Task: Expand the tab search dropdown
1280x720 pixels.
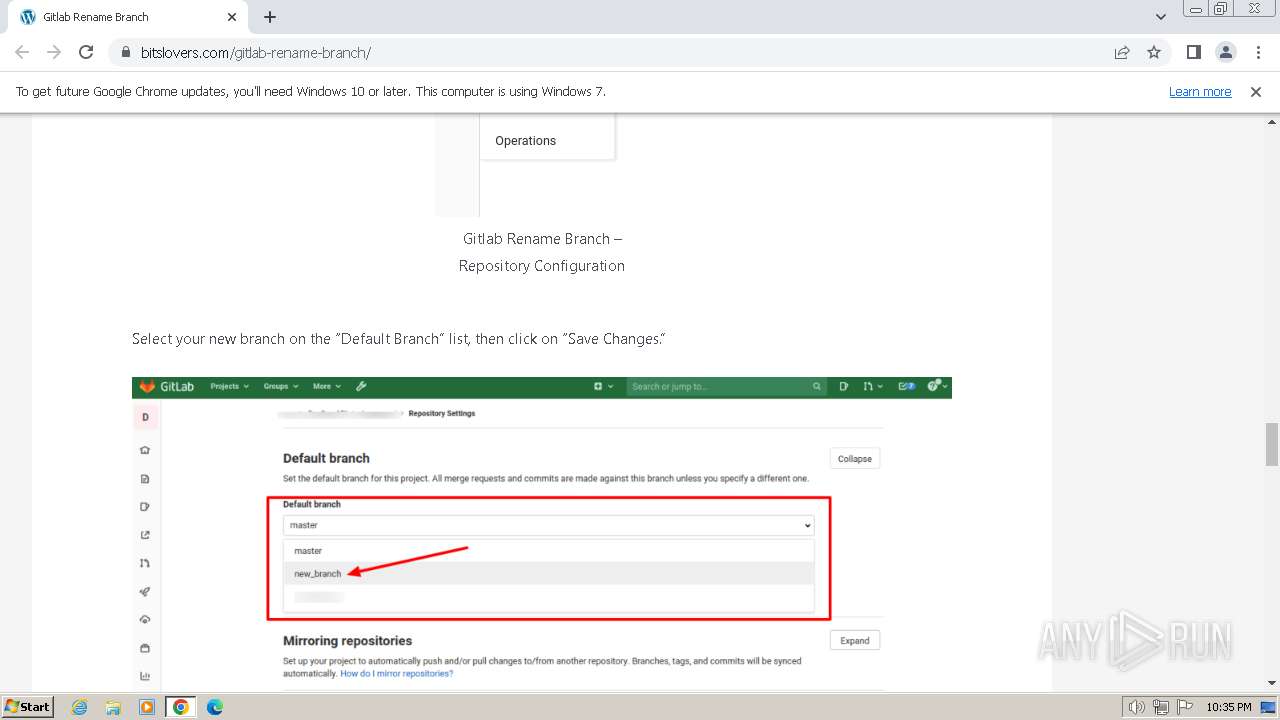Action: pos(1161,17)
